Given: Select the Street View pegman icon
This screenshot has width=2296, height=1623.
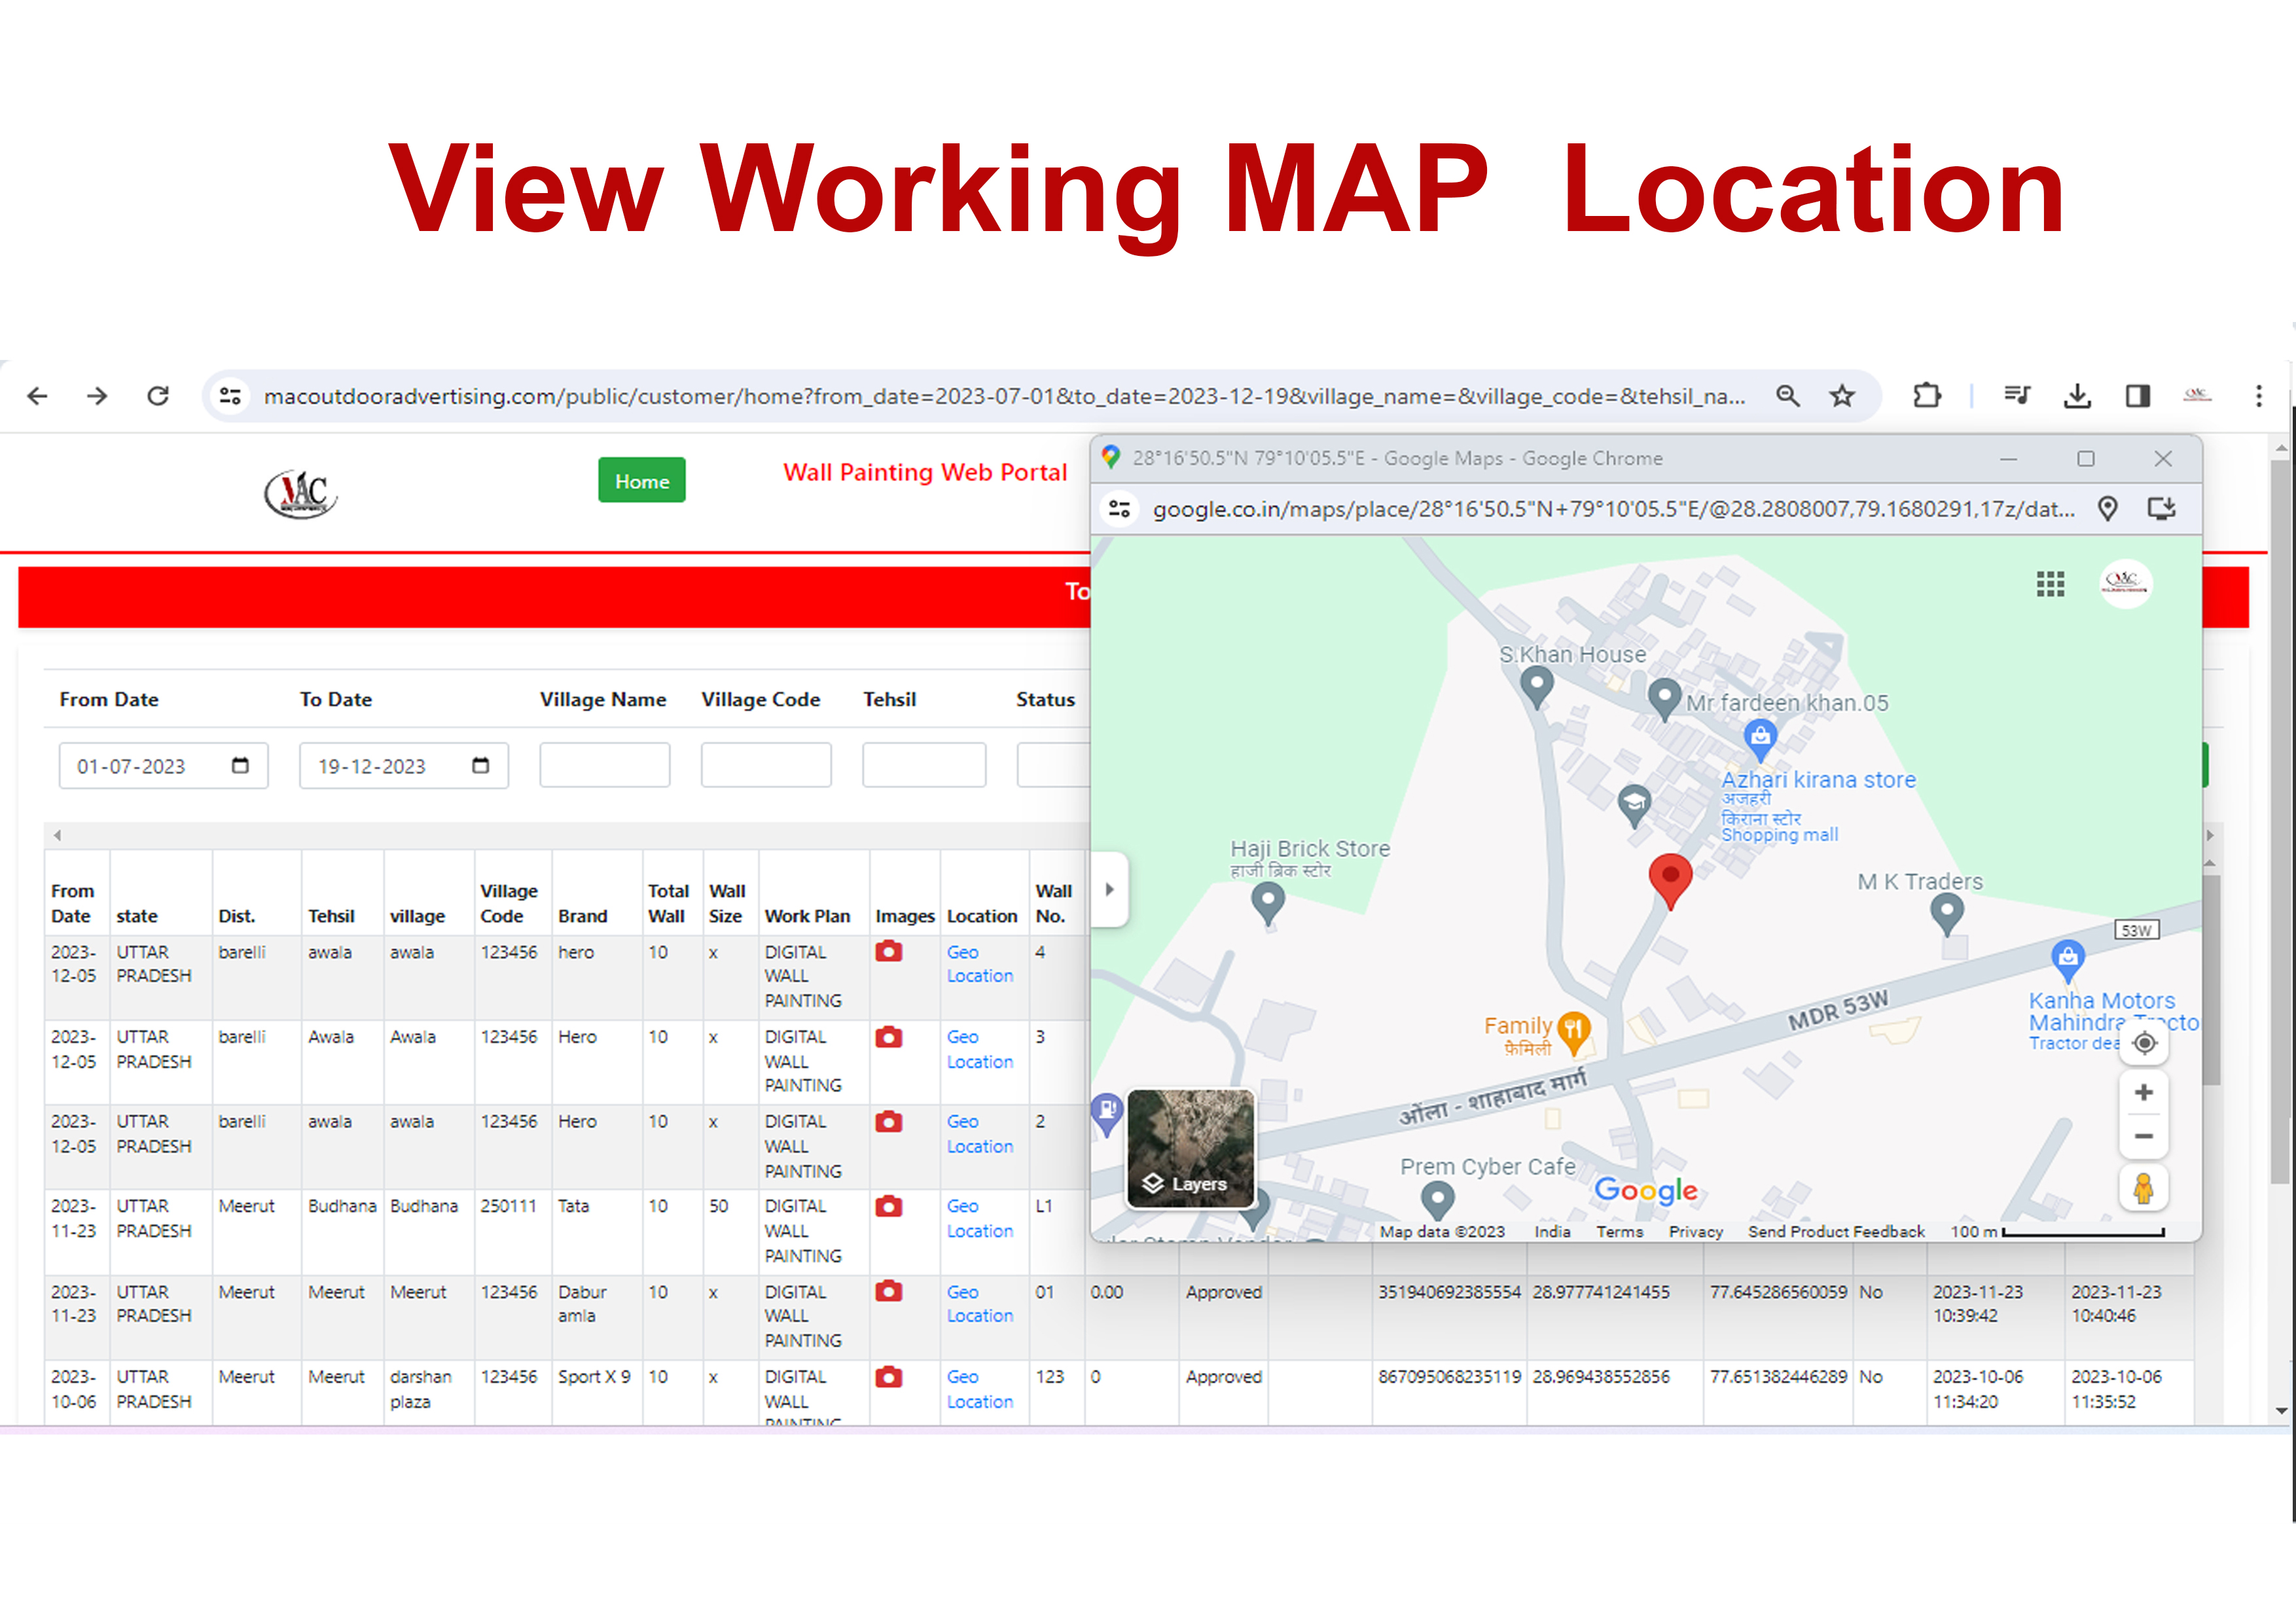Looking at the screenshot, I should click(2144, 1188).
